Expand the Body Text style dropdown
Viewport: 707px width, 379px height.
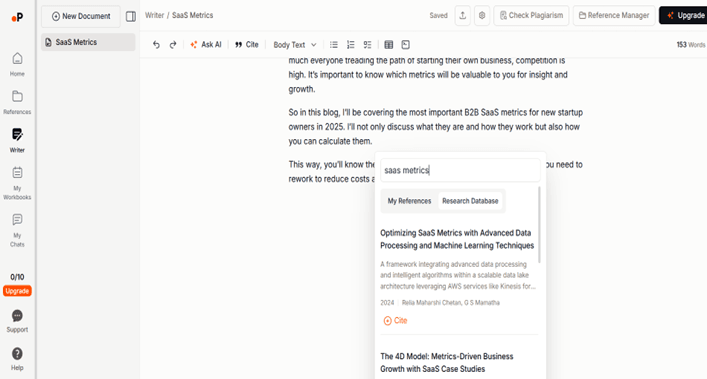click(x=295, y=45)
